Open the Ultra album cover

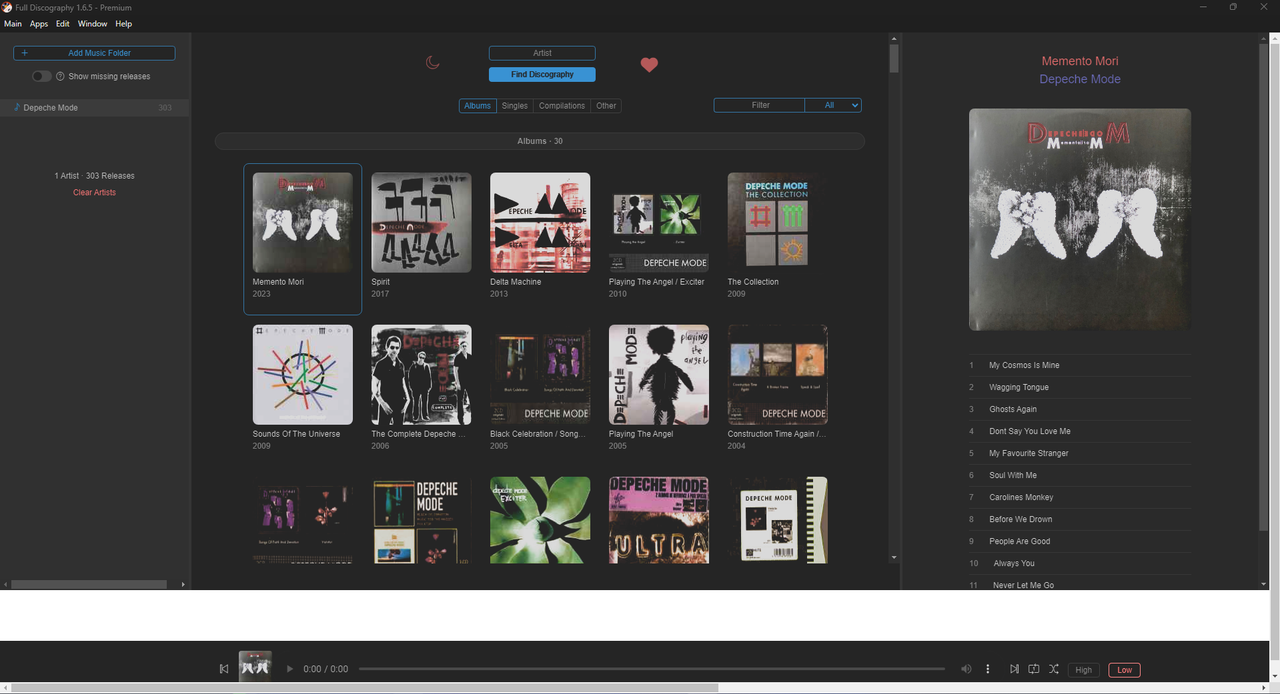659,520
